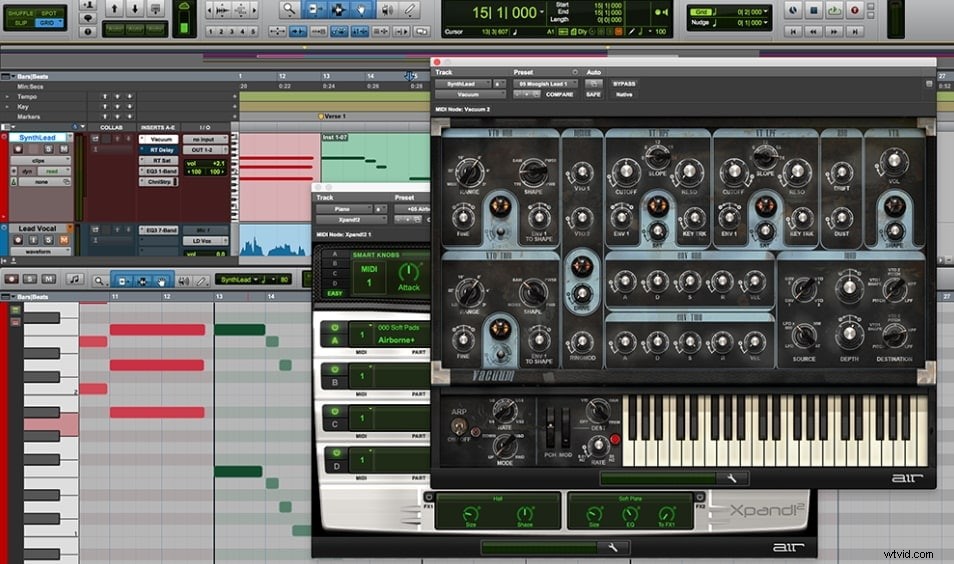This screenshot has height=564, width=954.
Task: Open the Vacuum insert plugin selector dropdown
Action: 470,94
